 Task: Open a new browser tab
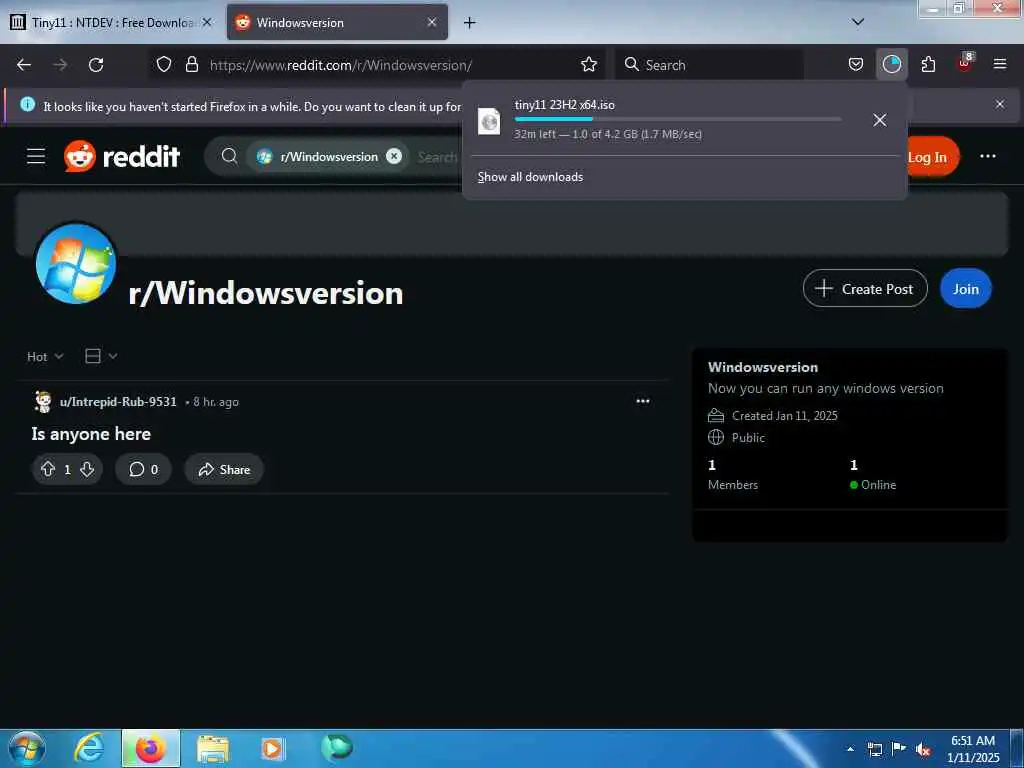tap(469, 23)
